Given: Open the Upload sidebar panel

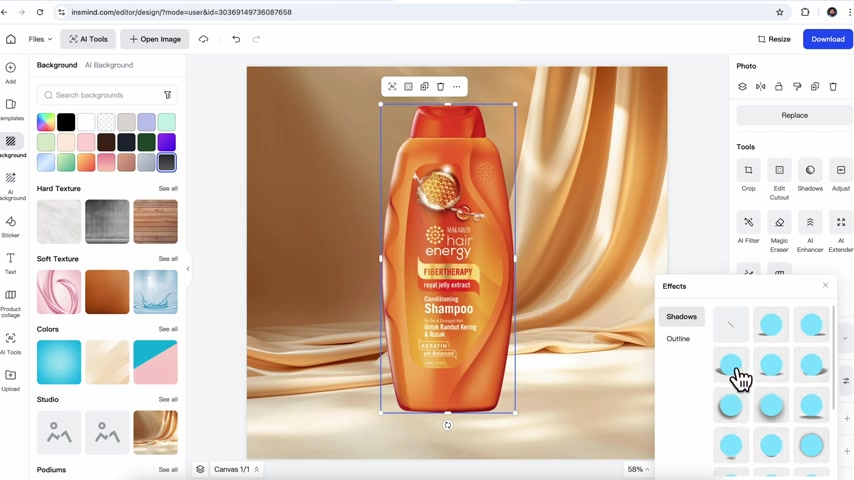Looking at the screenshot, I should click(10, 380).
